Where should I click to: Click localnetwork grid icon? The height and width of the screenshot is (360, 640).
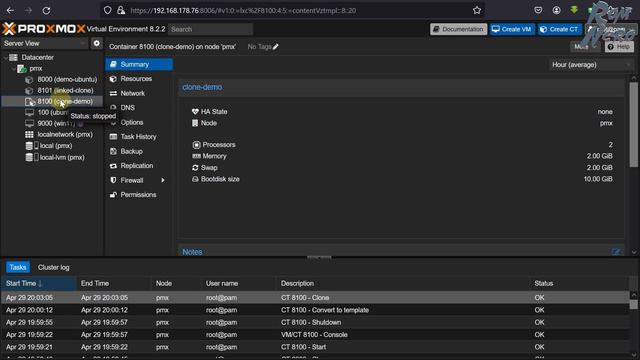coord(29,135)
